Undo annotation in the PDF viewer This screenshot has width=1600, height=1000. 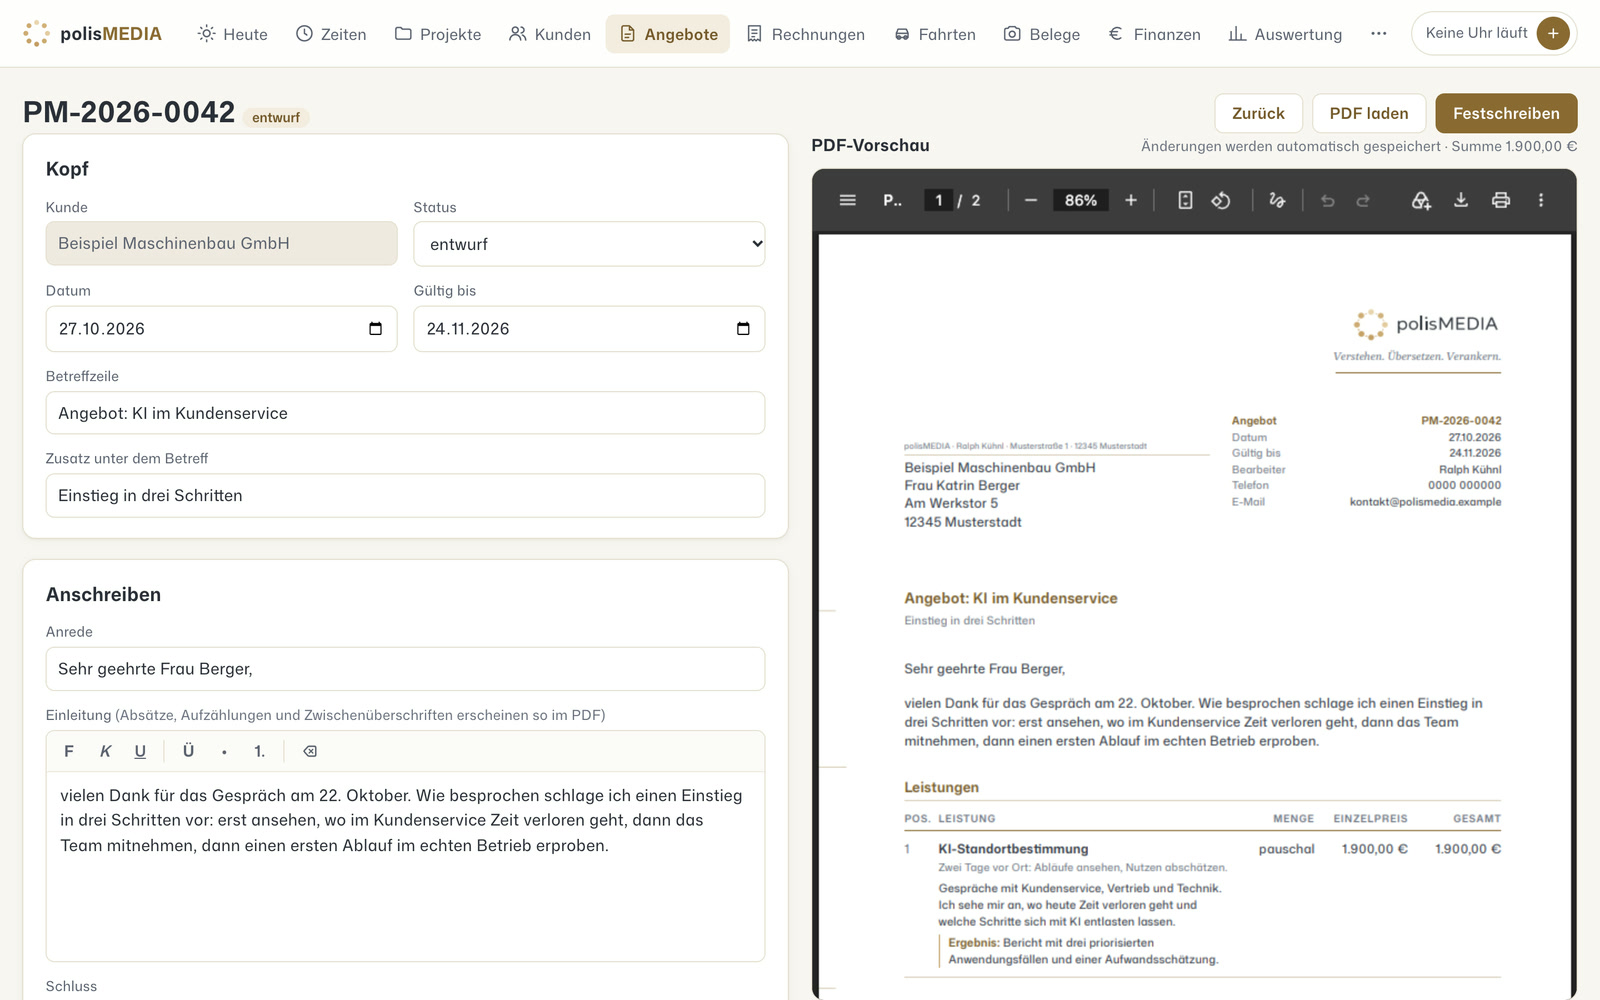click(1328, 200)
